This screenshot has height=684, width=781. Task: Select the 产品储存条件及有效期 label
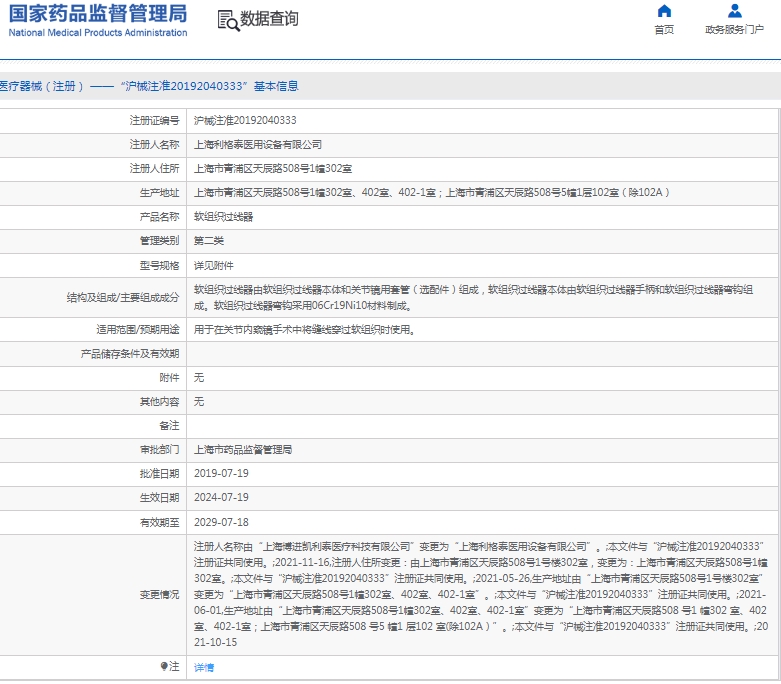(x=130, y=354)
